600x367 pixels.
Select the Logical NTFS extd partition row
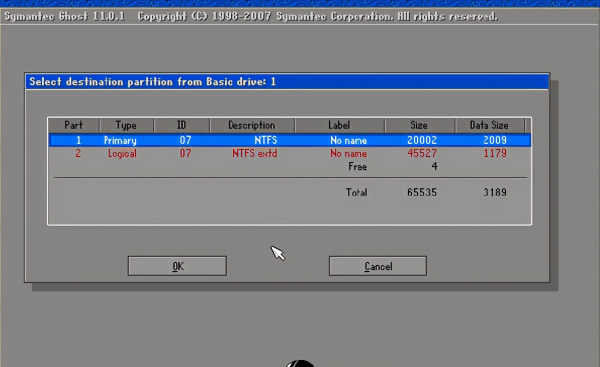pos(290,153)
